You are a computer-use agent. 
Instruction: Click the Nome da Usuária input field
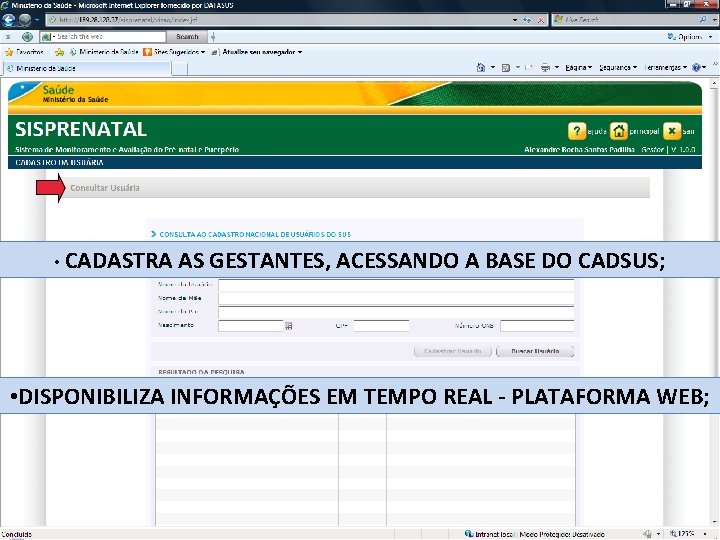click(x=396, y=285)
